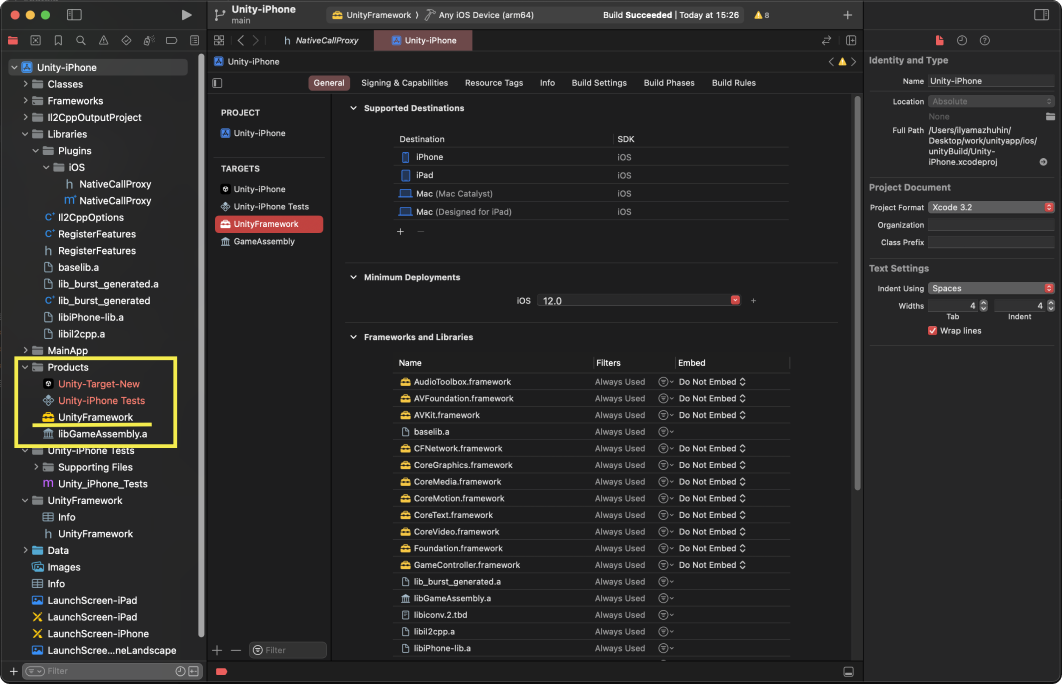Toggle the project/targets list sidebar icon
Screen dimensions: 1062x684
pos(218,83)
